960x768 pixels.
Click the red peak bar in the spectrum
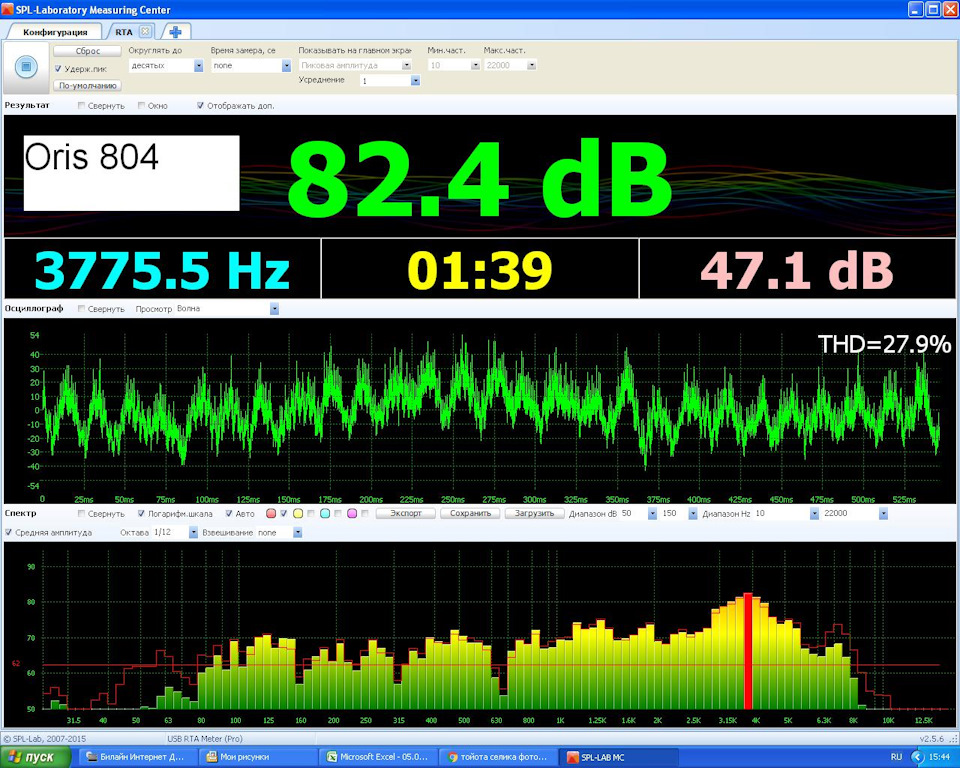pos(748,651)
